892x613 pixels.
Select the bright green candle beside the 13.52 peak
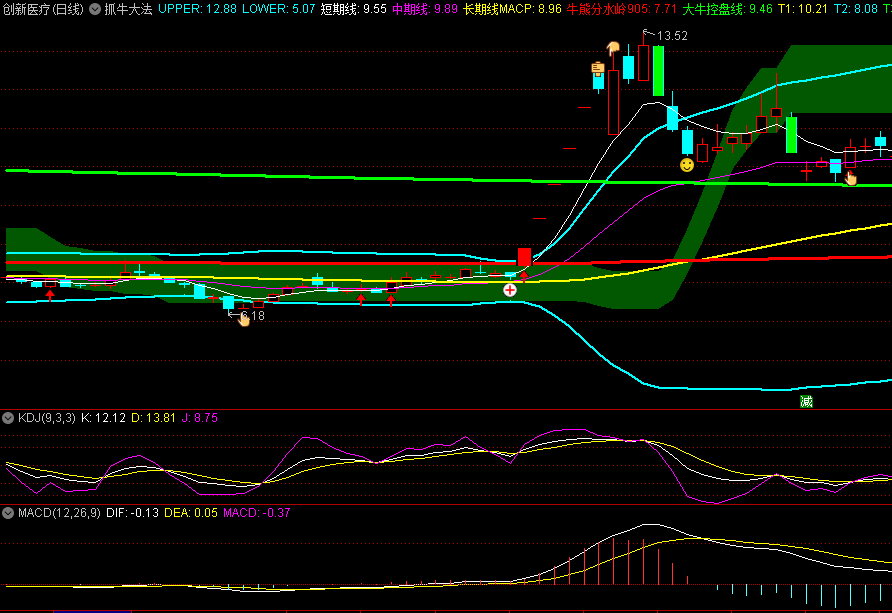coord(658,71)
